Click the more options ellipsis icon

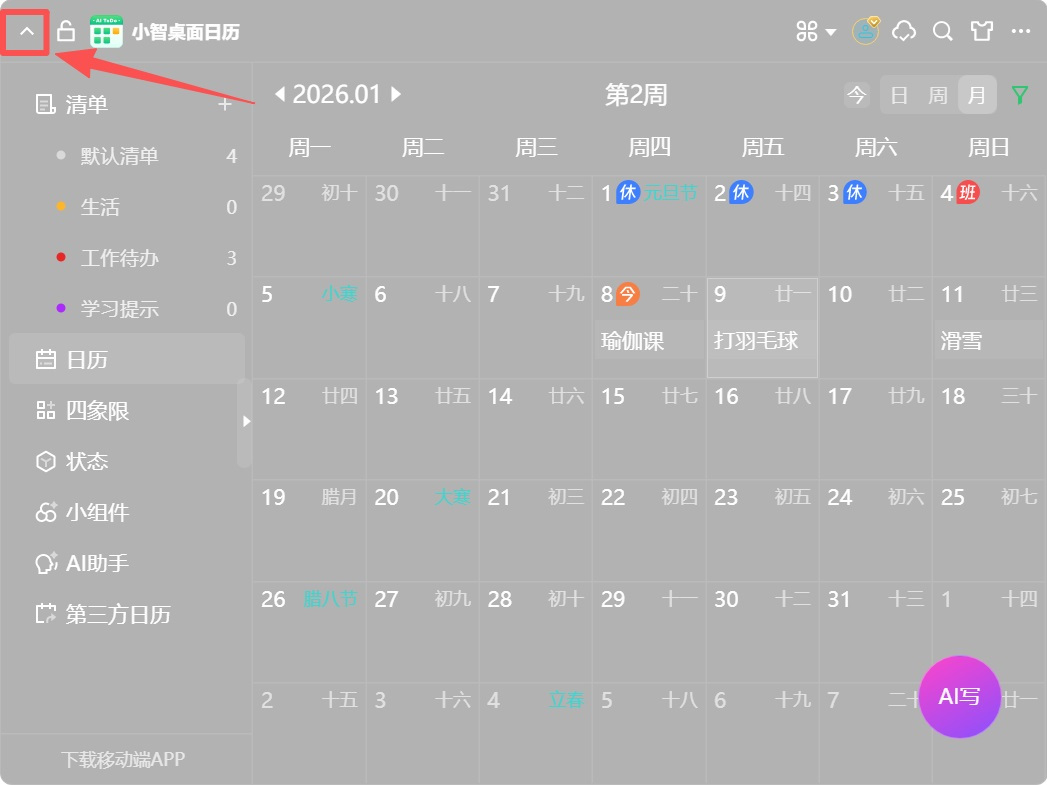[x=1021, y=31]
